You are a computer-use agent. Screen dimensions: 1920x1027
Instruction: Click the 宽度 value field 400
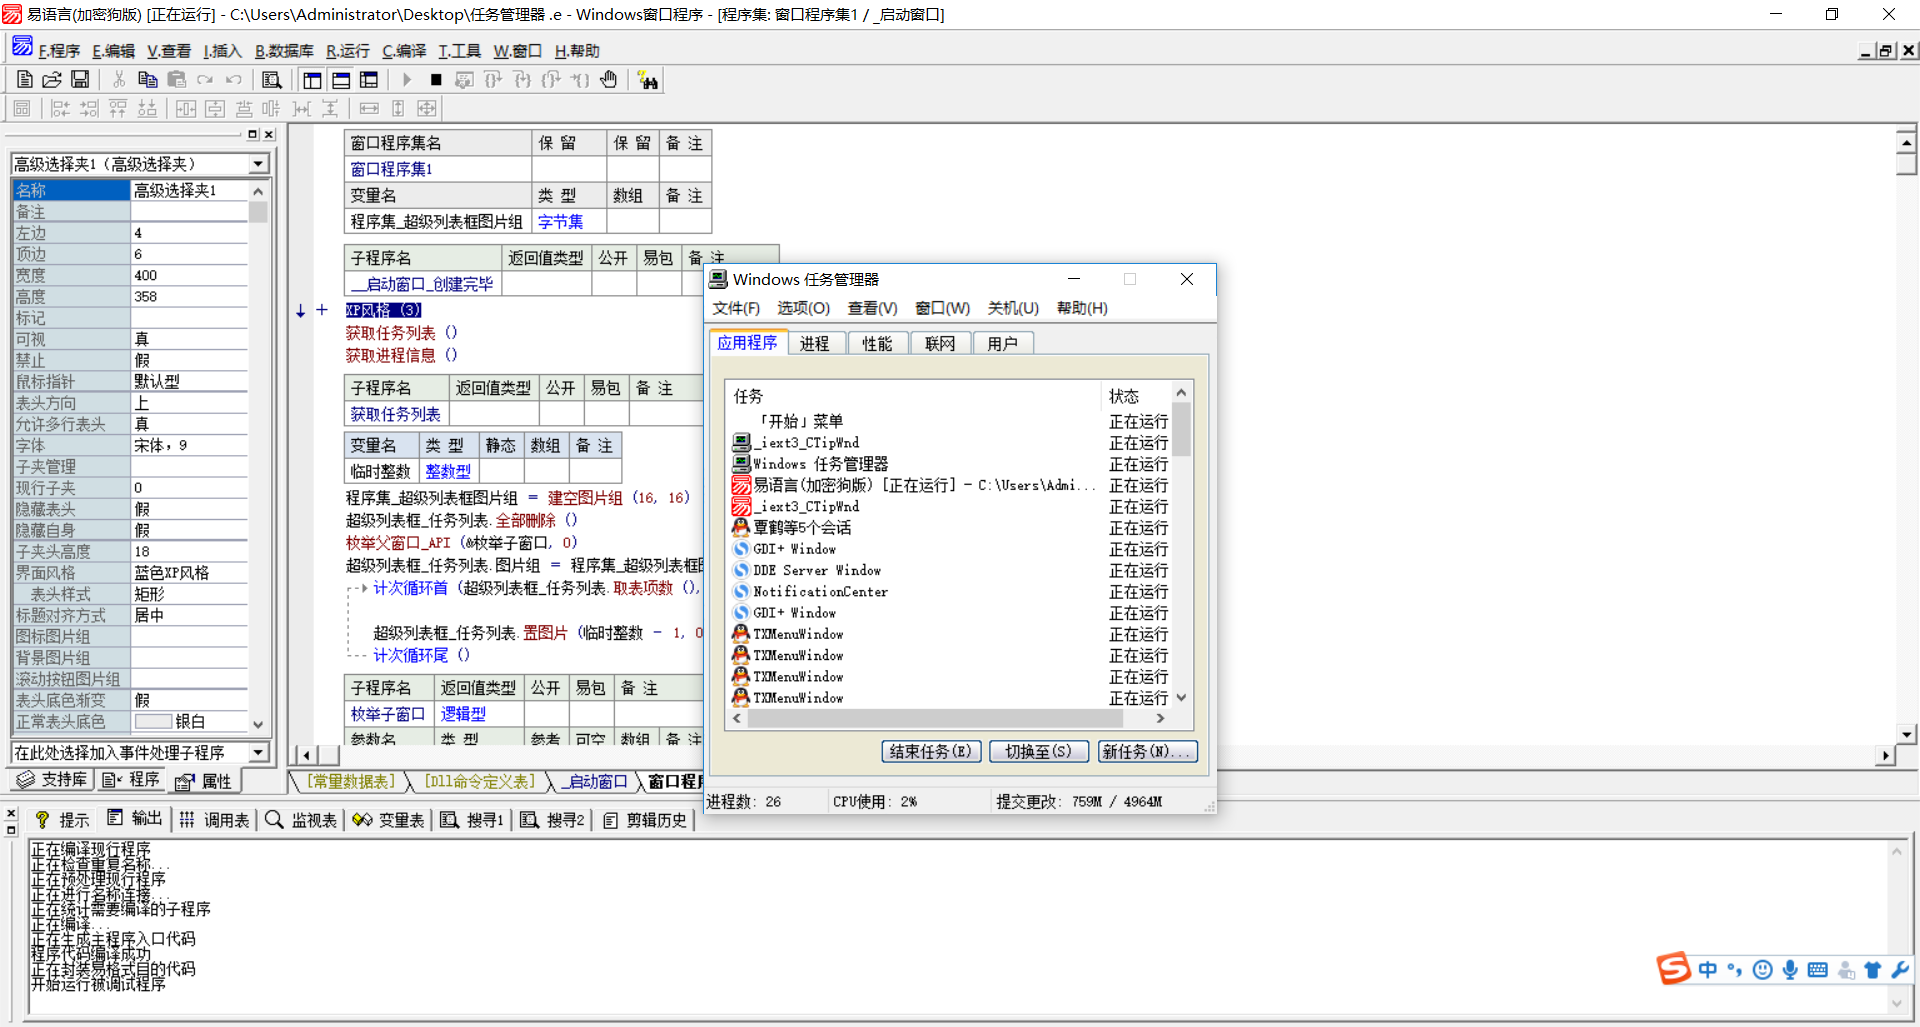(189, 275)
